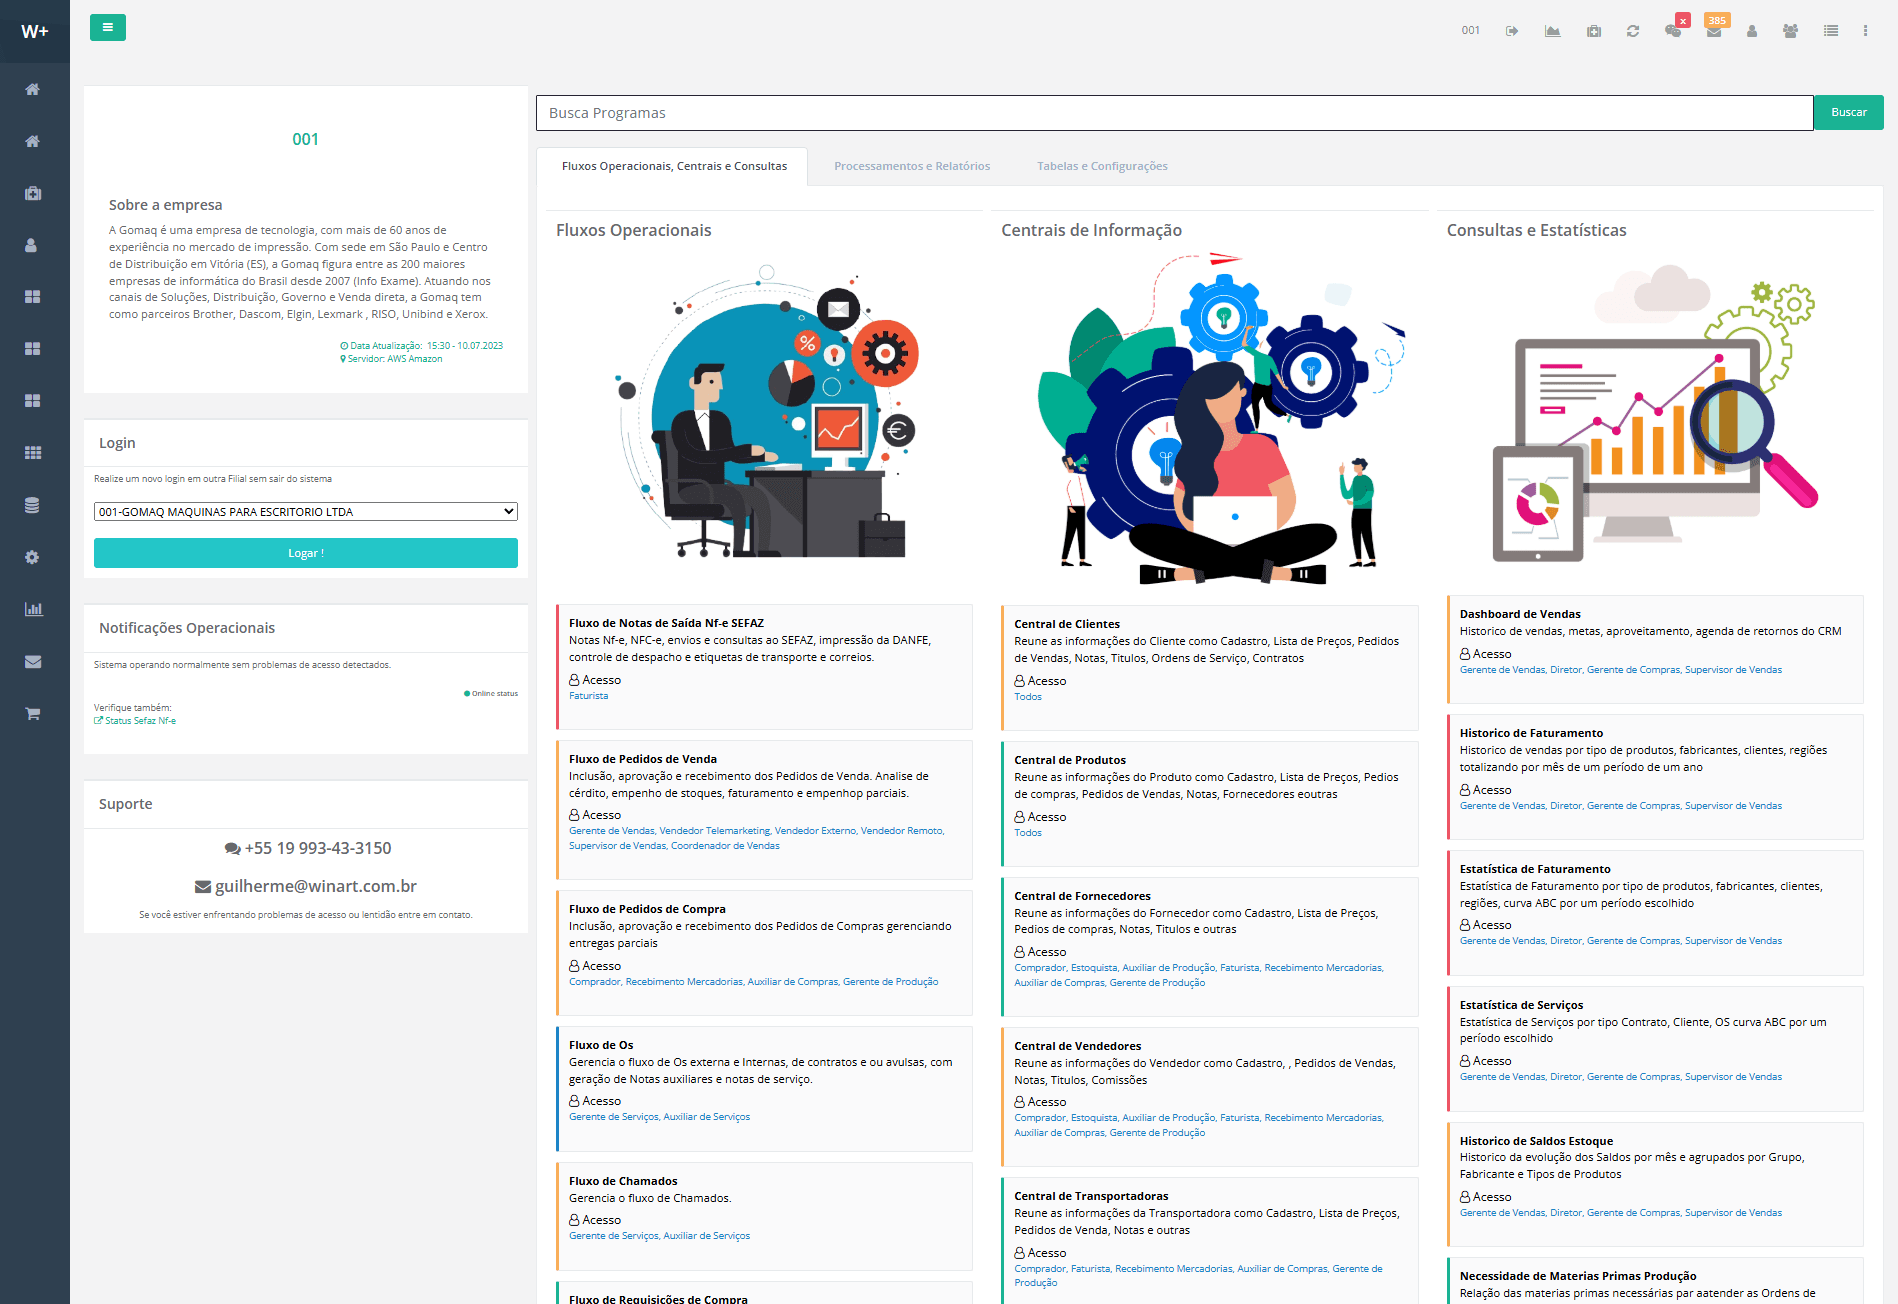The image size is (1898, 1304).
Task: Open the Status Sefaz Nf-e link
Action: (x=140, y=721)
